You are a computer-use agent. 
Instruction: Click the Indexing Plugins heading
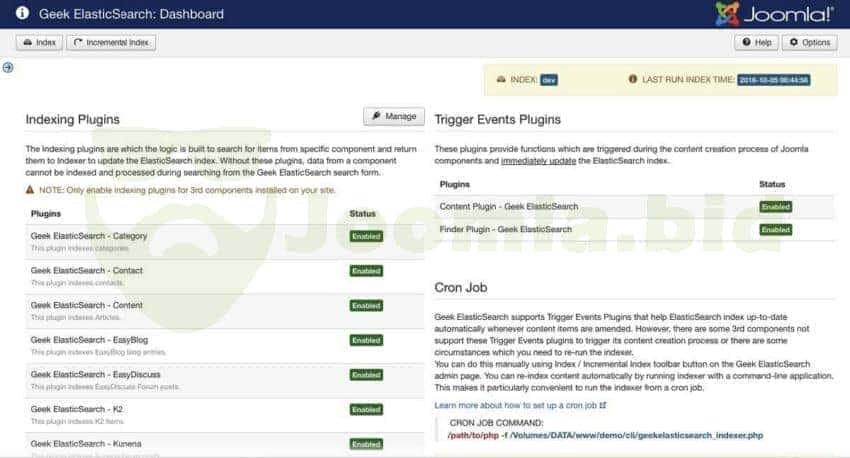pyautogui.click(x=73, y=119)
